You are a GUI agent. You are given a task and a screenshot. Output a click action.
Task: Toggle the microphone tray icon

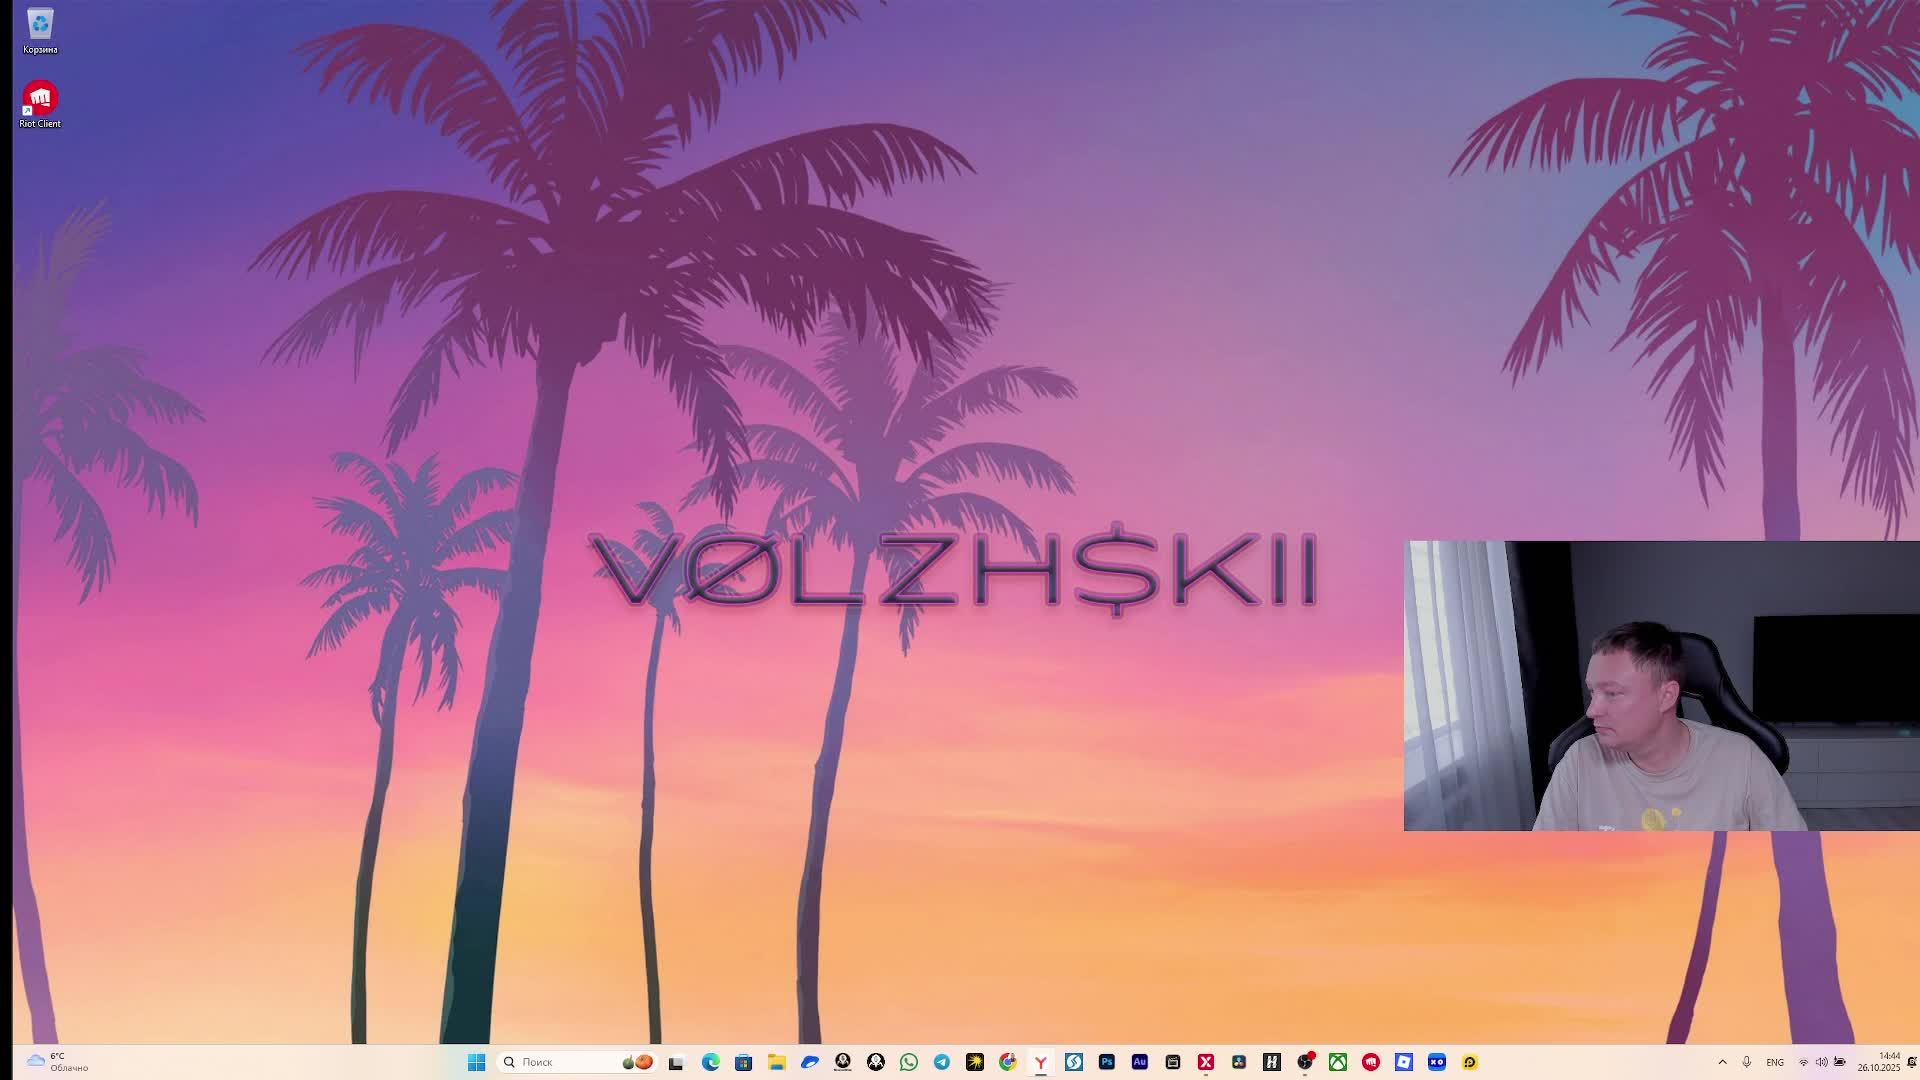click(1747, 1062)
